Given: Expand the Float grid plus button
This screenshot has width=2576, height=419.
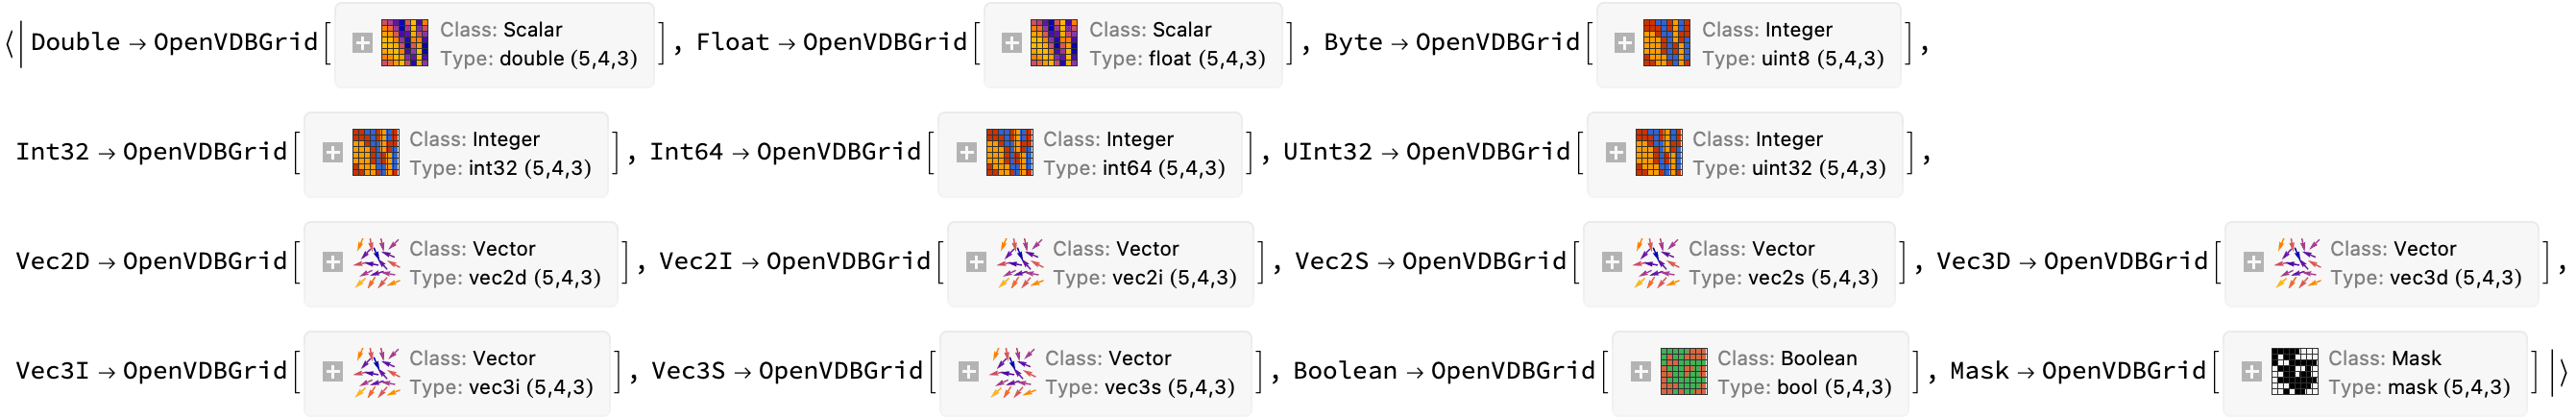Looking at the screenshot, I should pyautogui.click(x=1011, y=43).
